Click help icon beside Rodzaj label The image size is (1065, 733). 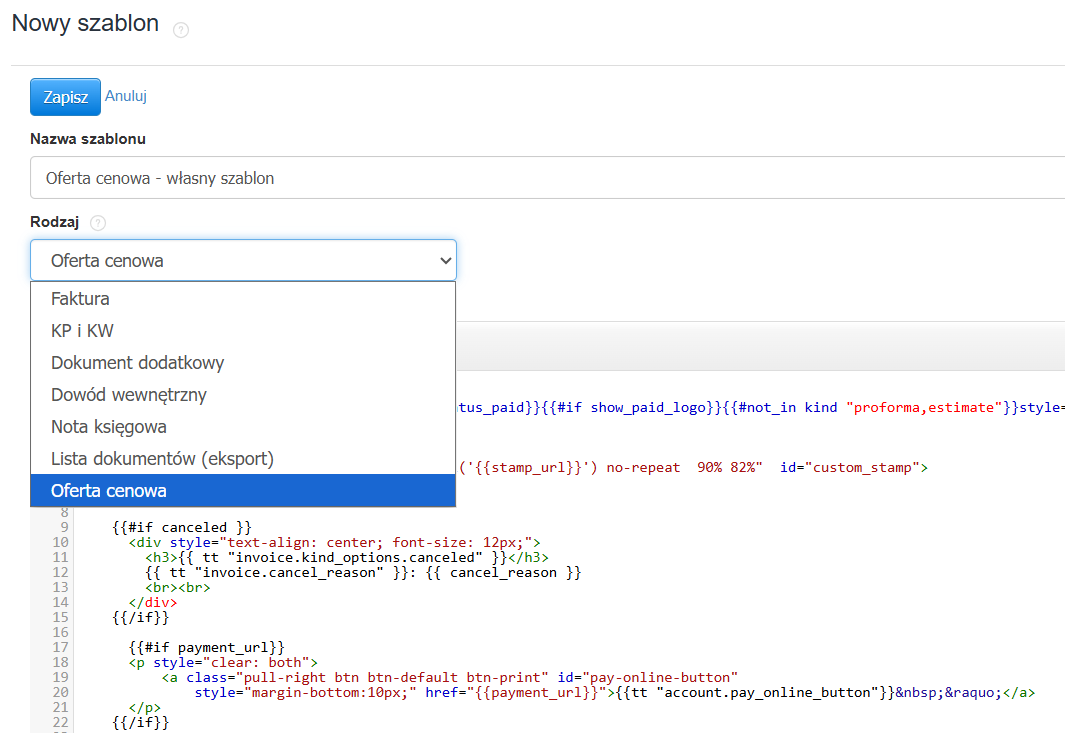coord(98,223)
